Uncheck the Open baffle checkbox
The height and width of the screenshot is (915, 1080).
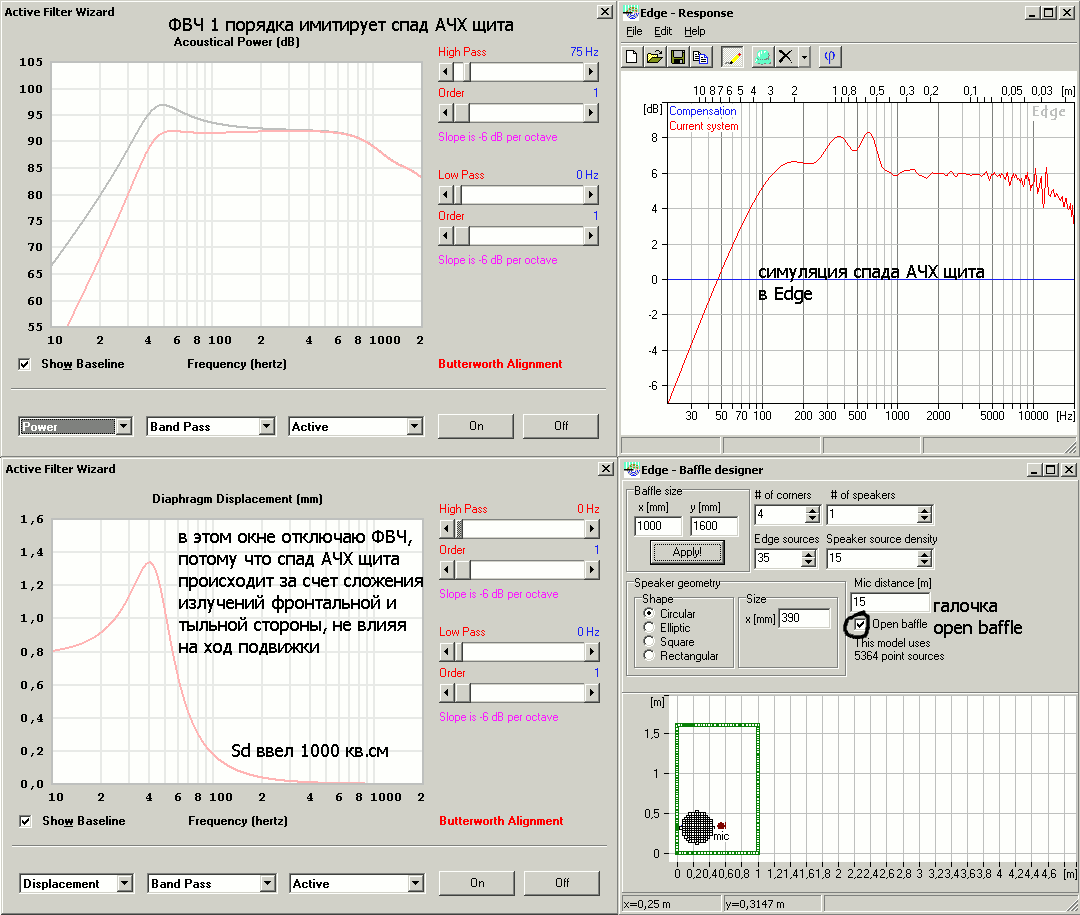(x=860, y=624)
